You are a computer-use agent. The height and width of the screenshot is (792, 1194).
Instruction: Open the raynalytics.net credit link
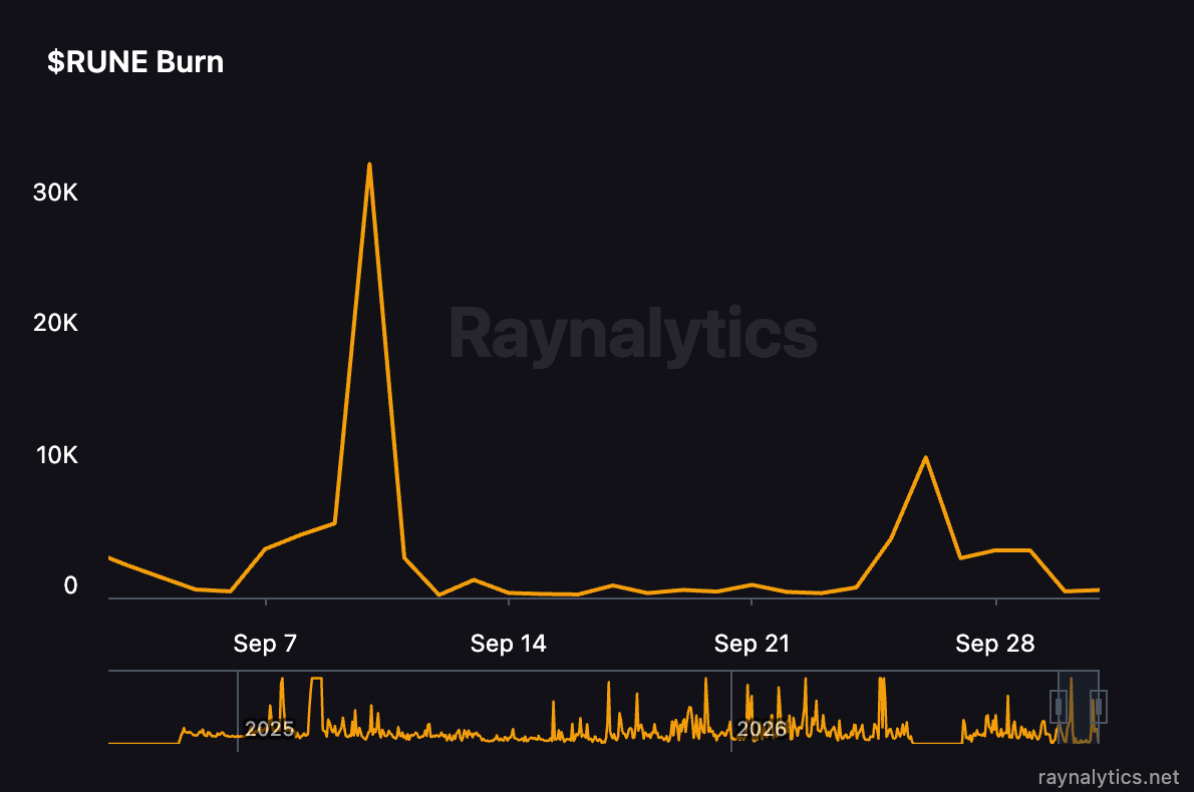tap(1108, 777)
